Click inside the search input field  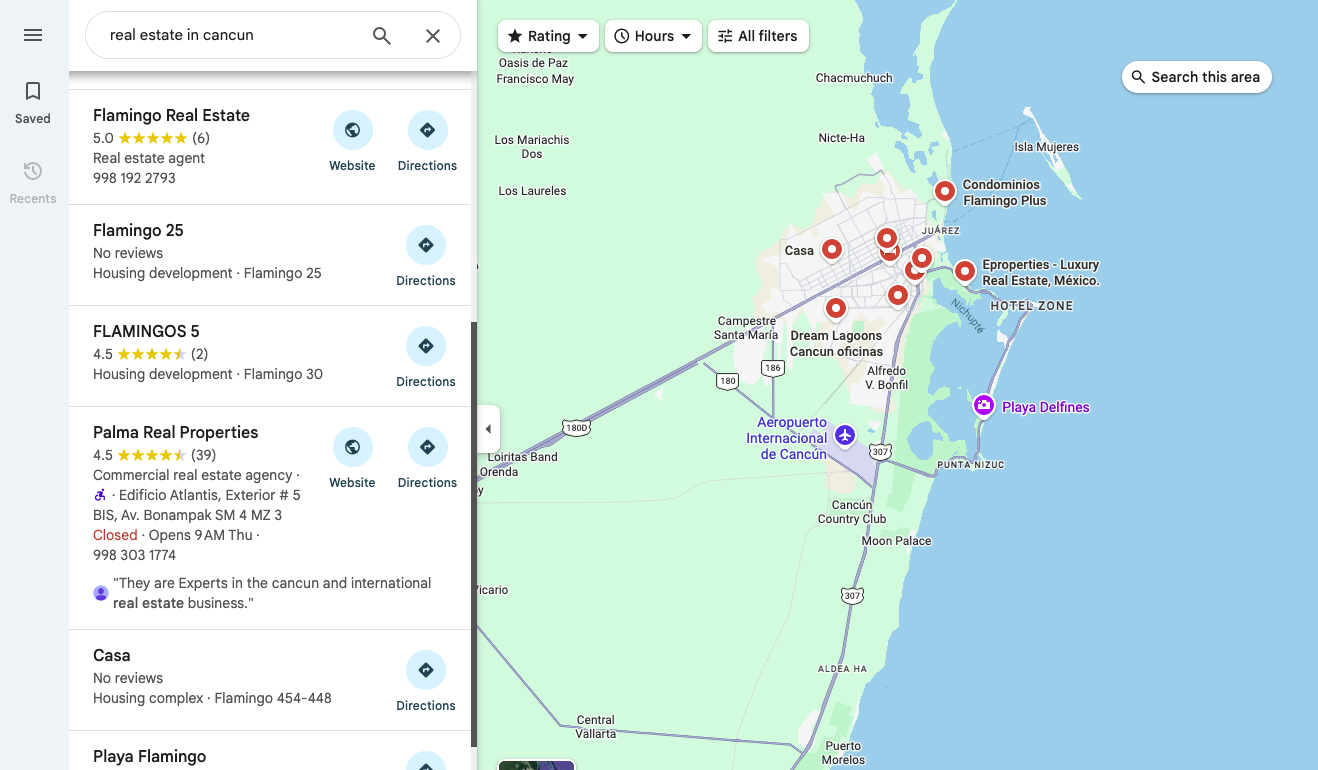click(220, 35)
